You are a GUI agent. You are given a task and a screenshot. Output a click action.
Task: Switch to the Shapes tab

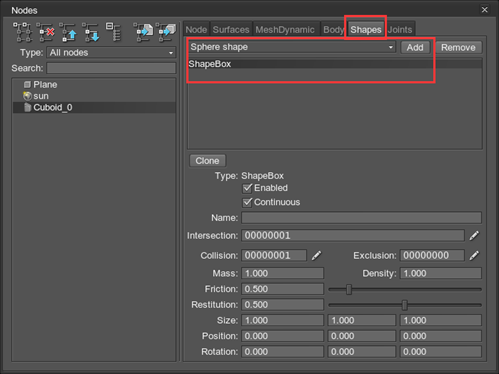[366, 30]
